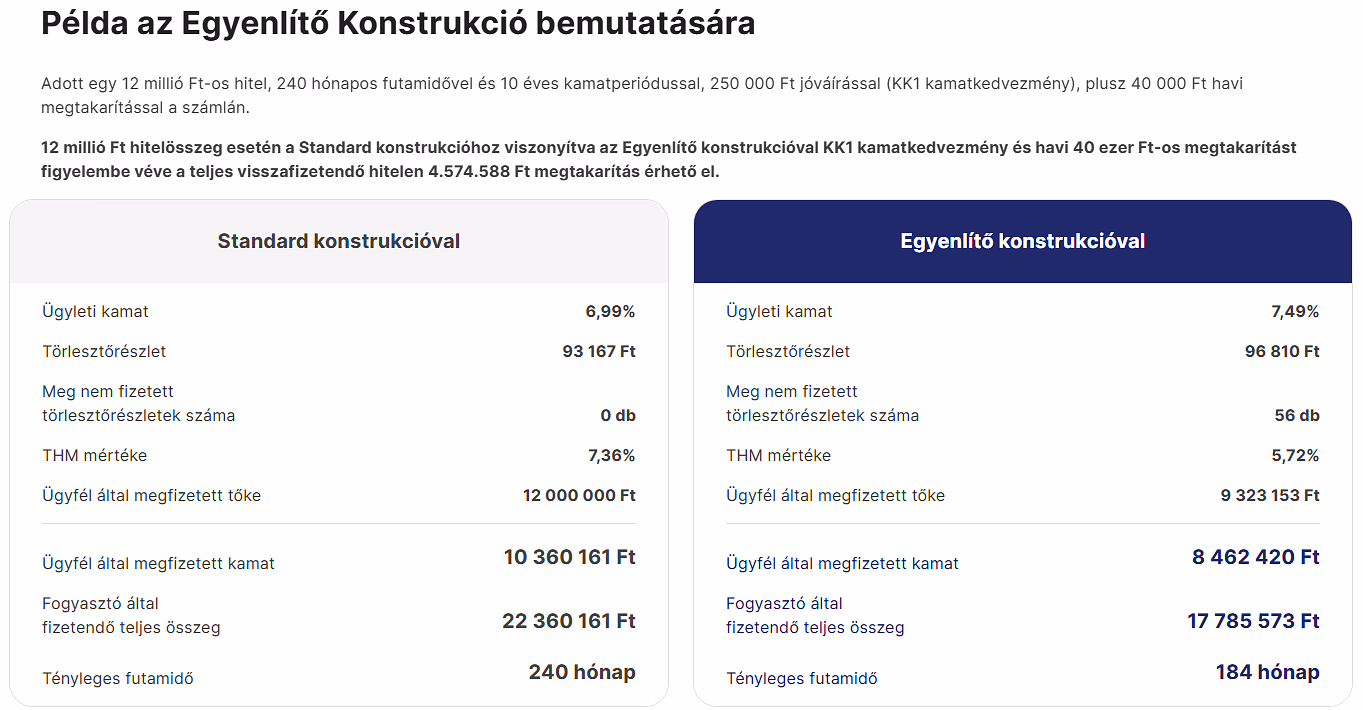The image size is (1363, 710).
Task: Select the "Egyenlítő konstrukcióval" dark blue header
Action: (x=1022, y=241)
